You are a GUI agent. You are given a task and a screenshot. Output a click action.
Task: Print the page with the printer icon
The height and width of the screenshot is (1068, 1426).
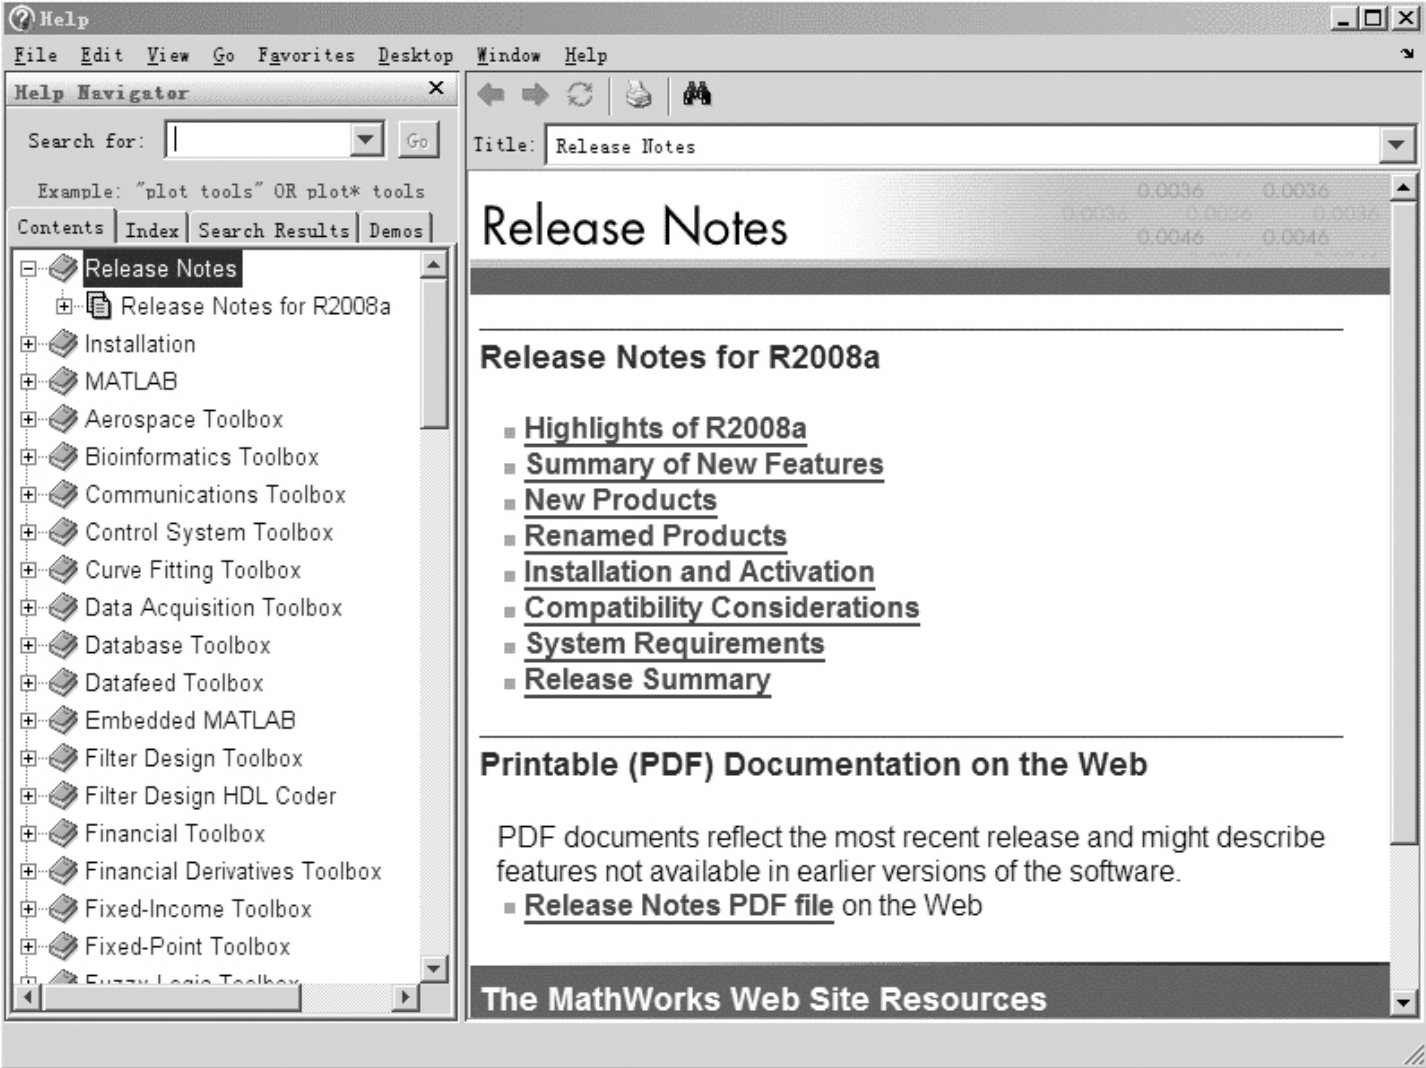click(638, 95)
